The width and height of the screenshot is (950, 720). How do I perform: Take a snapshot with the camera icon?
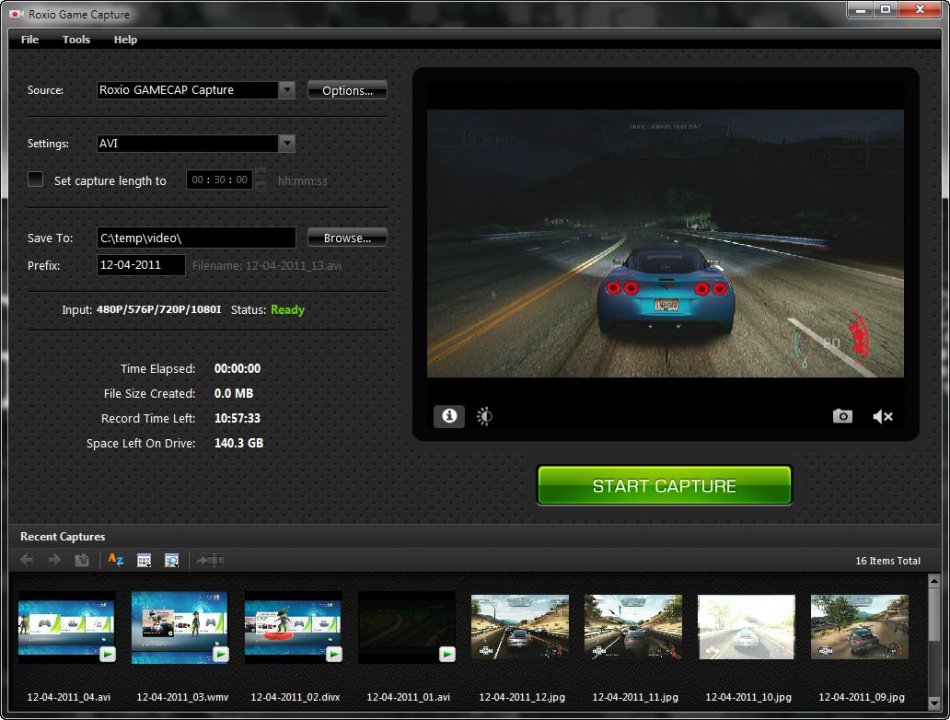tap(842, 416)
